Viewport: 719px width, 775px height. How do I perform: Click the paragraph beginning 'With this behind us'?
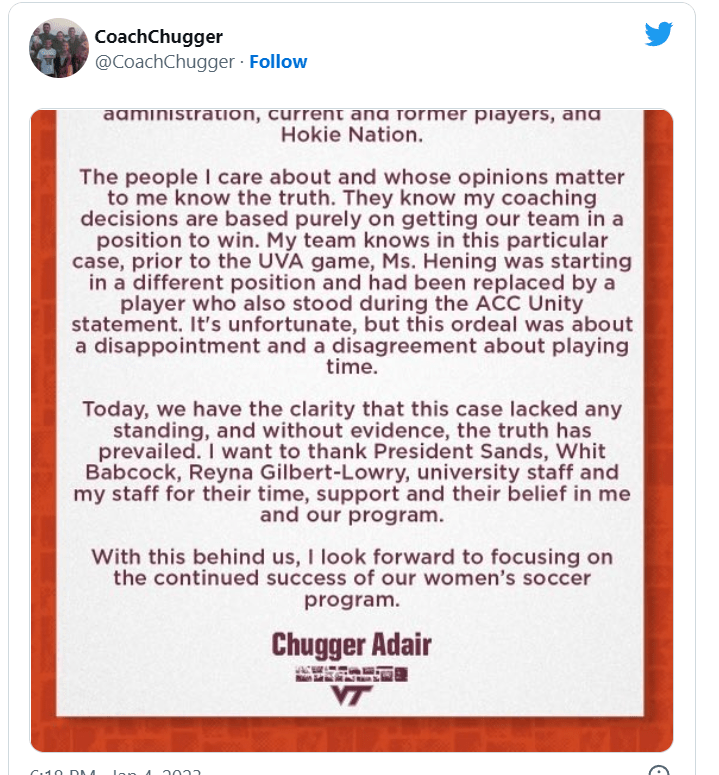click(351, 577)
